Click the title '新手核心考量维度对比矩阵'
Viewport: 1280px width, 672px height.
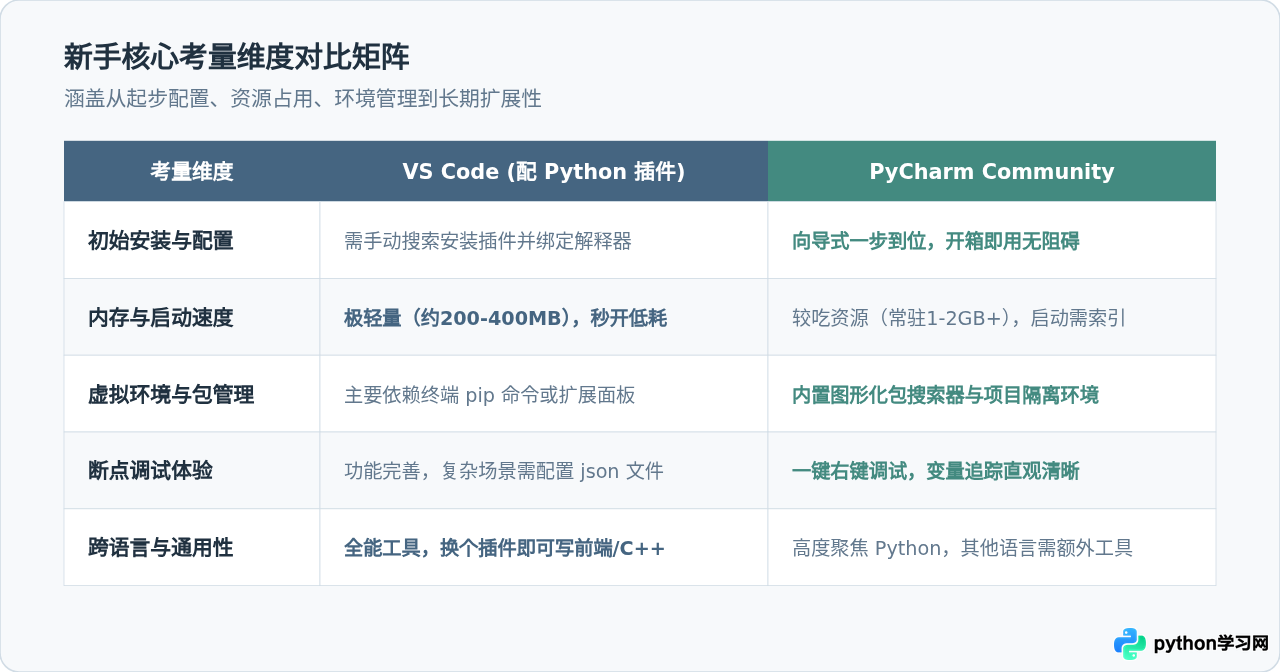(237, 57)
